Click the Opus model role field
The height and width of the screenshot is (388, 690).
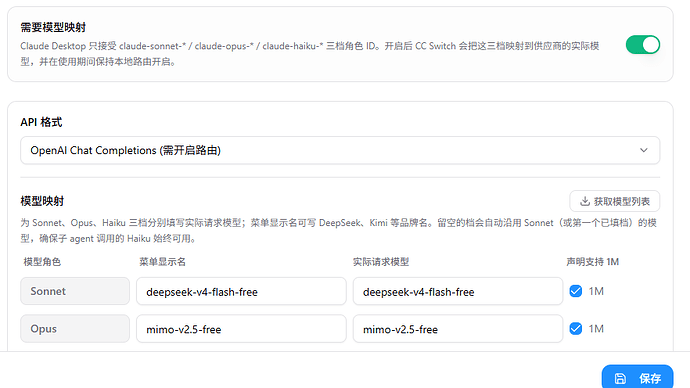(x=75, y=329)
